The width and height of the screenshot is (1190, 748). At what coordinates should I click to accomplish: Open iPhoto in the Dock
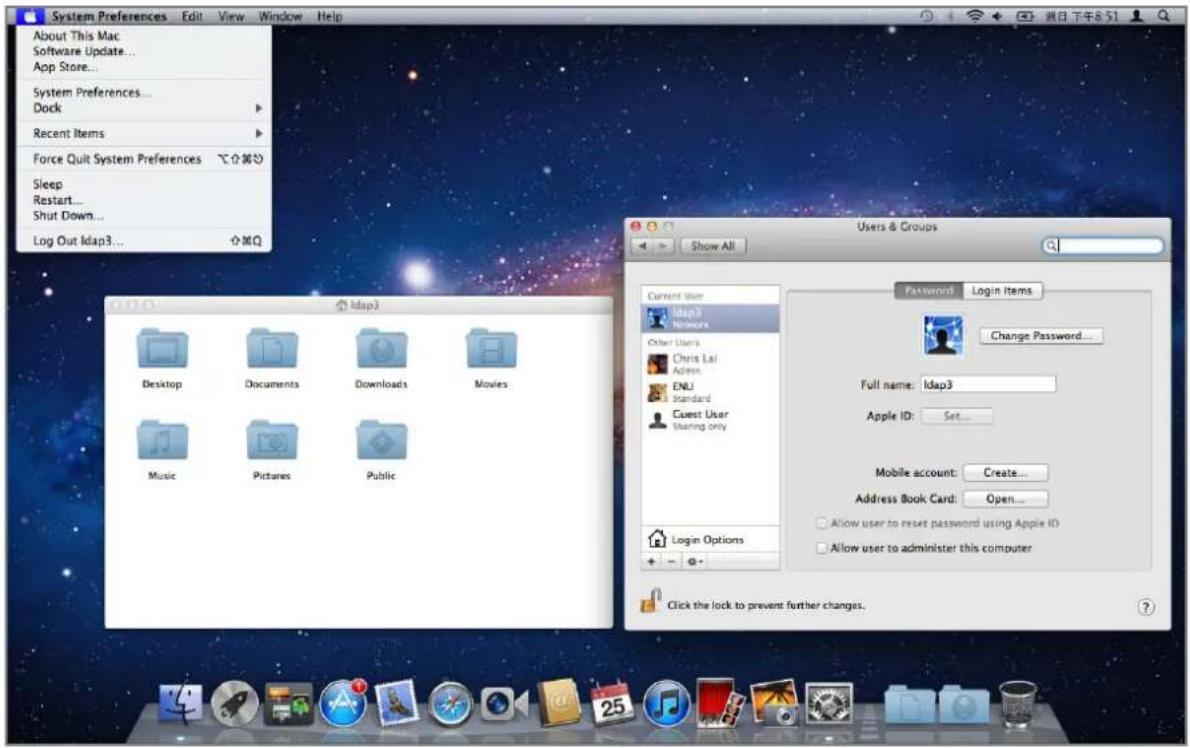(x=774, y=702)
